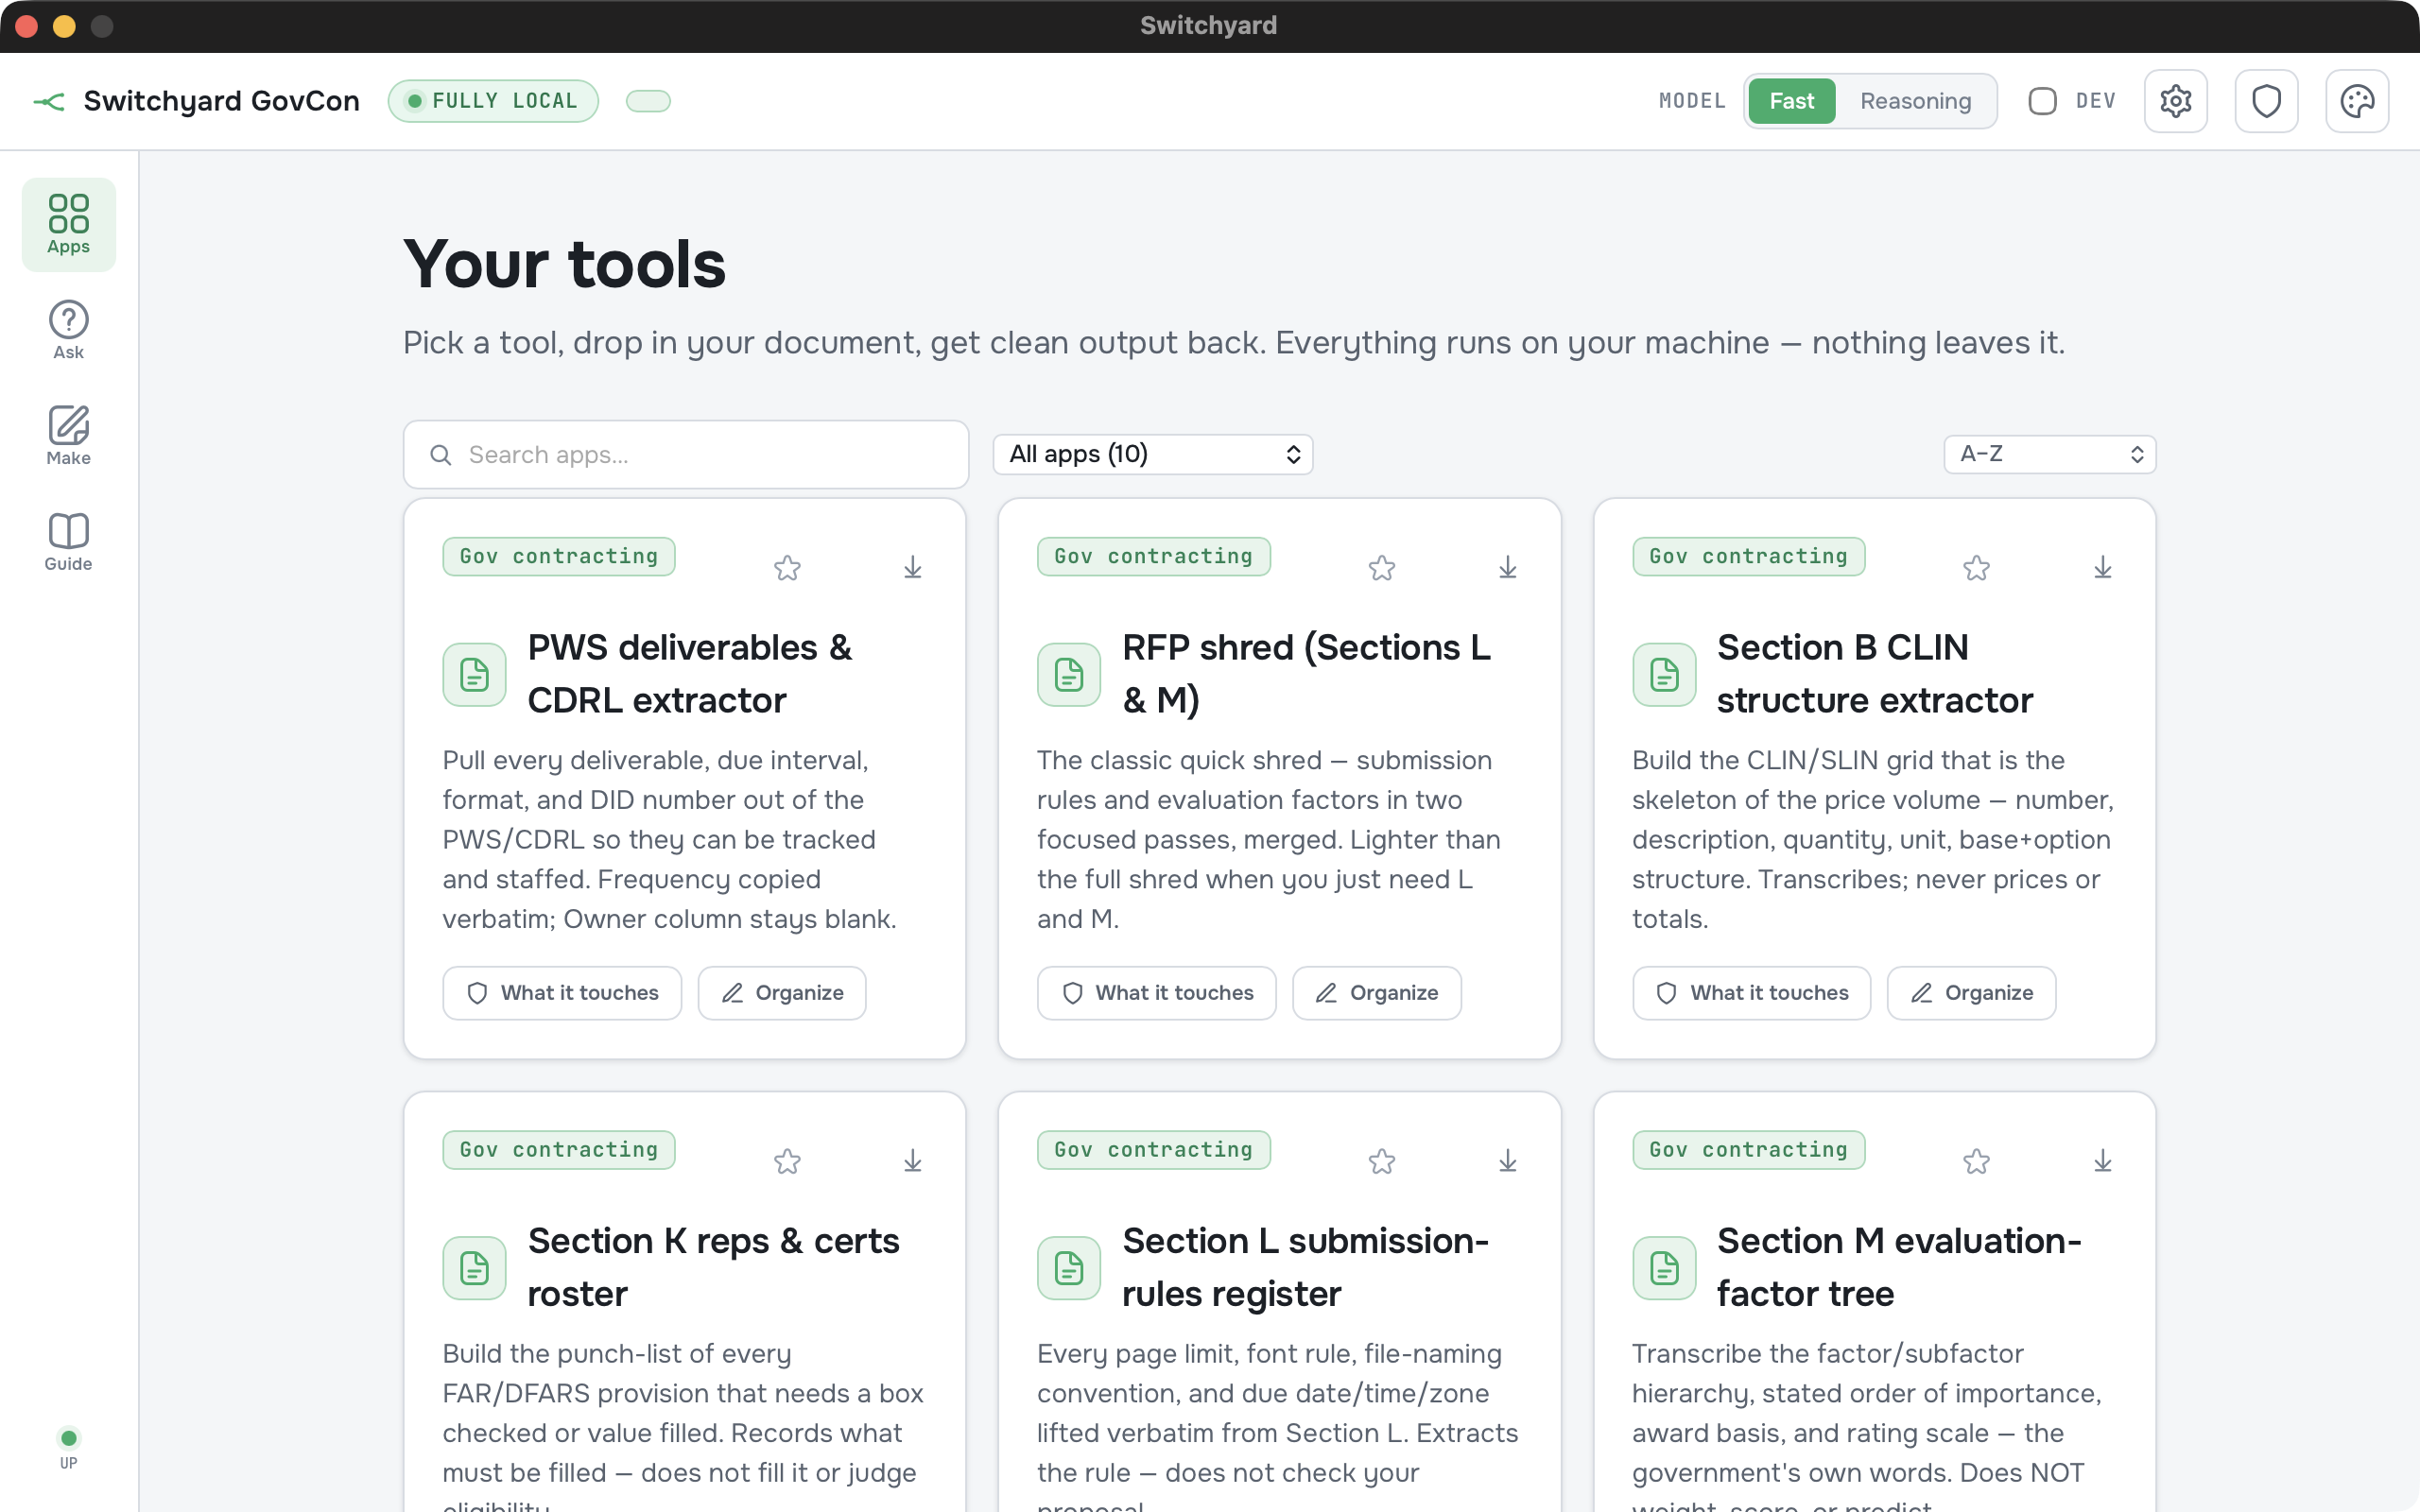The image size is (2420, 1512).
Task: Organize the PWS deliverables & CDRL extractor
Action: [782, 993]
